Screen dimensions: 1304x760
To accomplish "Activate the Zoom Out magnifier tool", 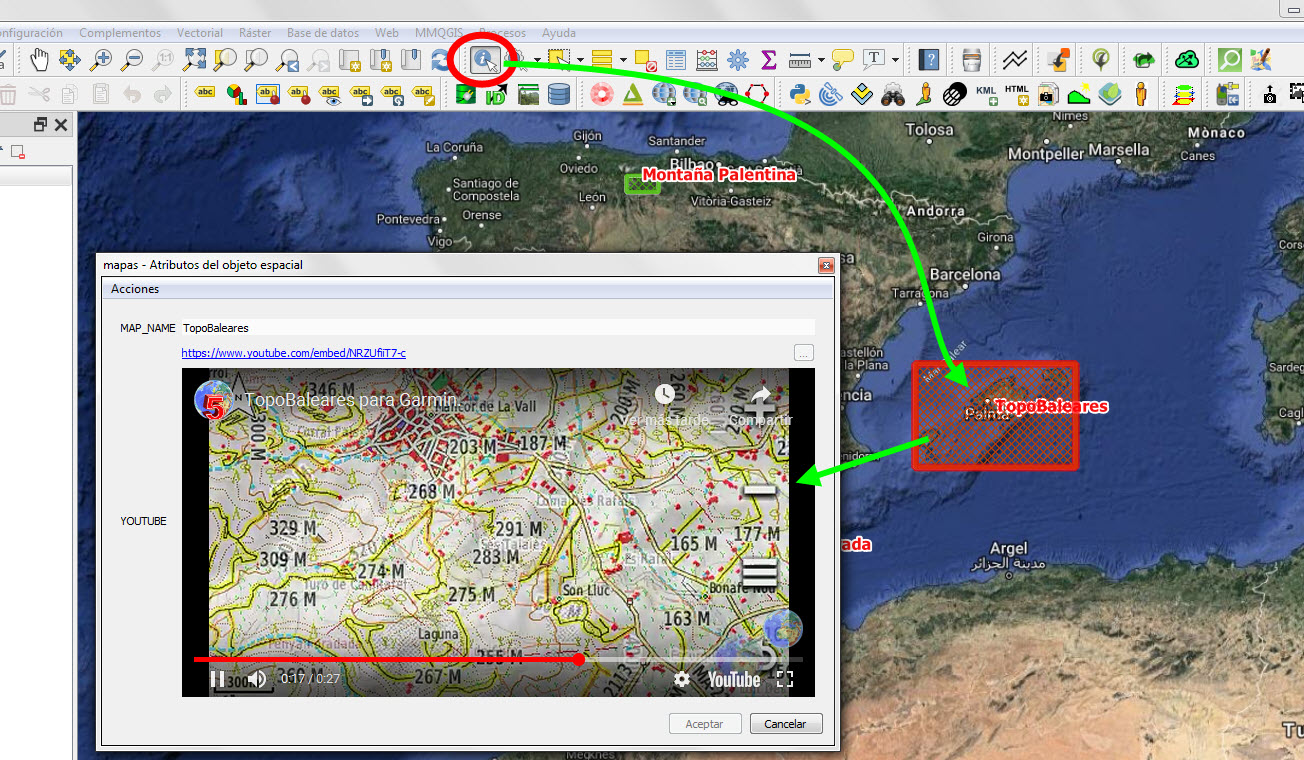I will tap(131, 60).
